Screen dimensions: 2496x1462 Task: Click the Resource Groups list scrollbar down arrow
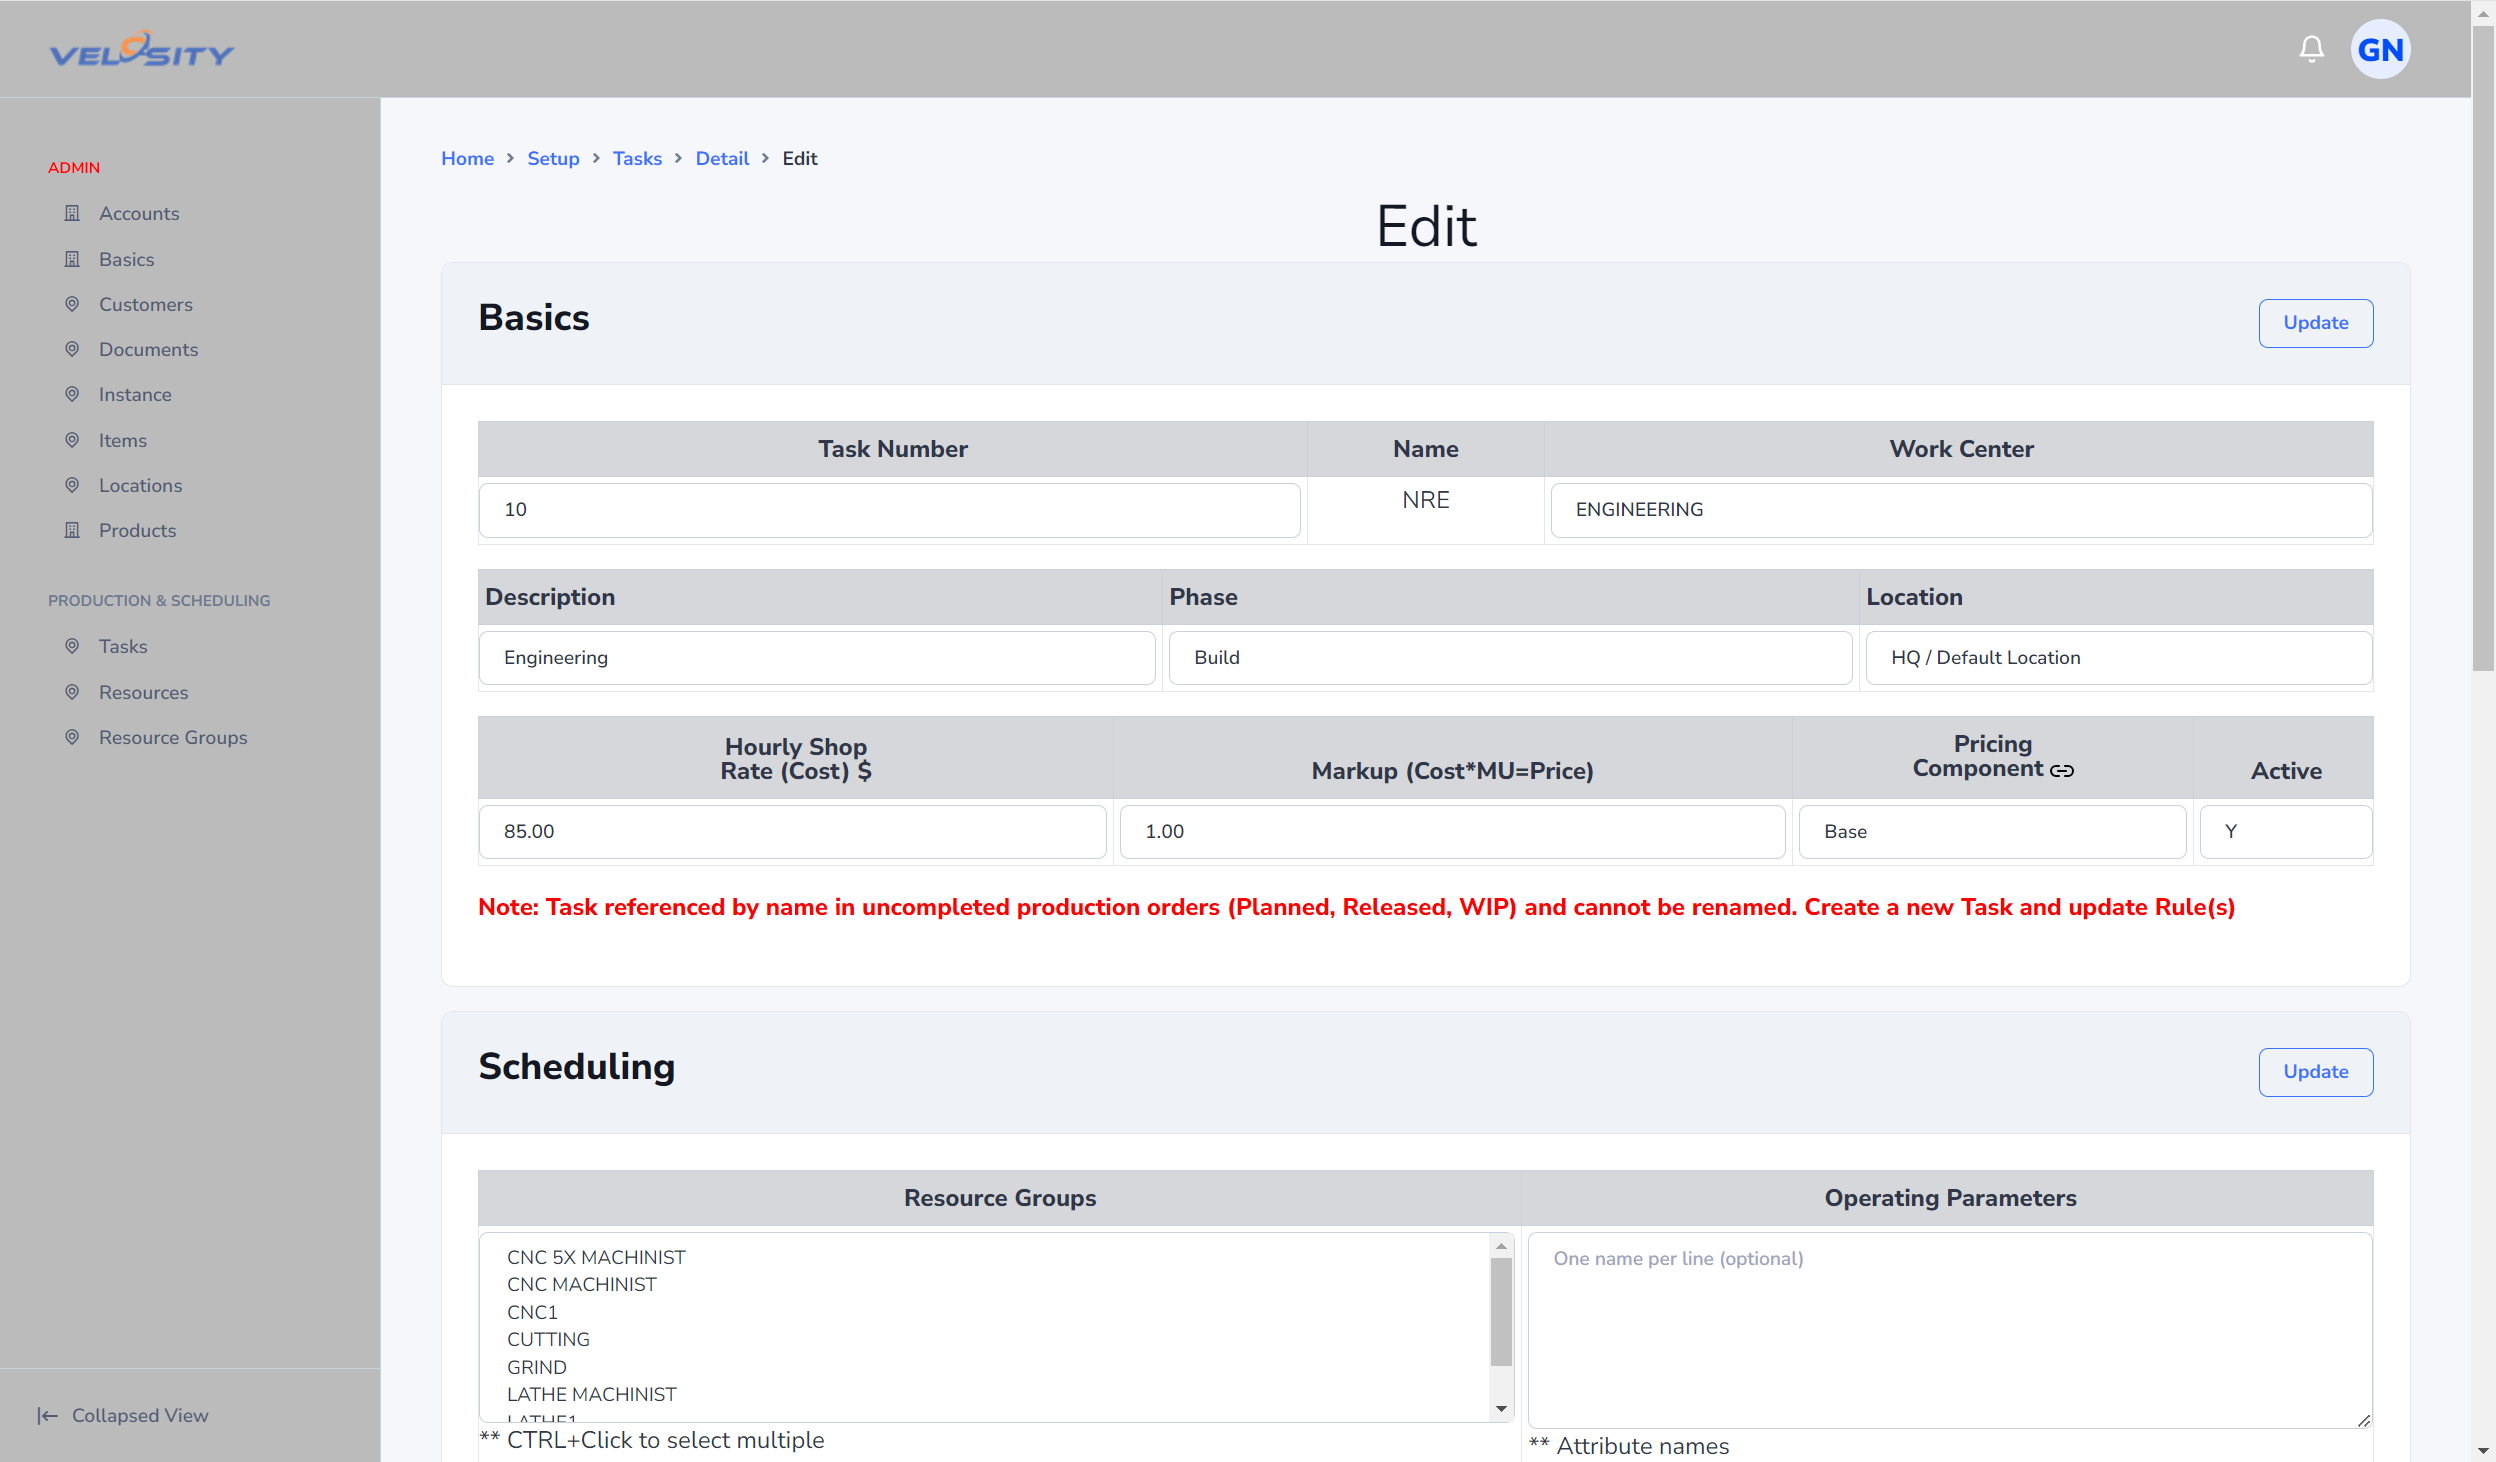1501,1408
